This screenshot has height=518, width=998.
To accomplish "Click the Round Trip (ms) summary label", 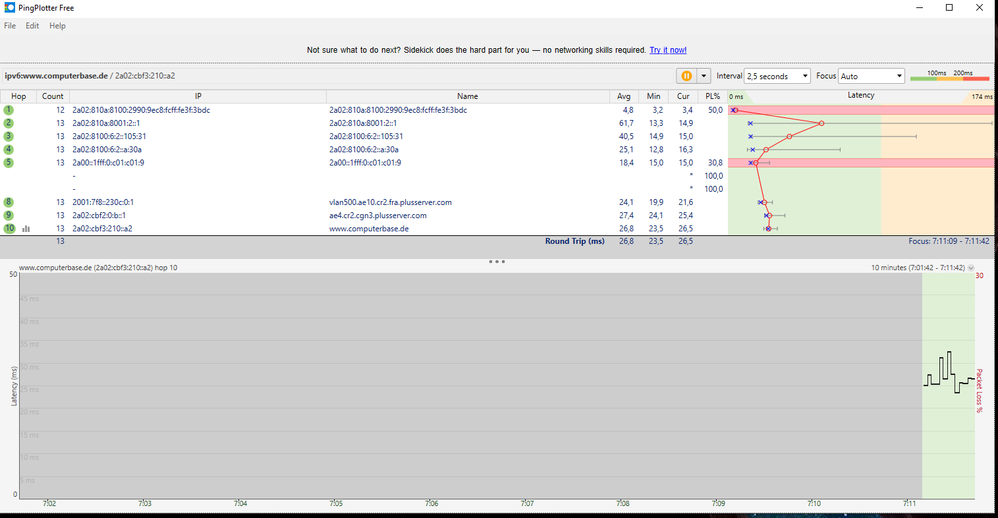I will 574,241.
